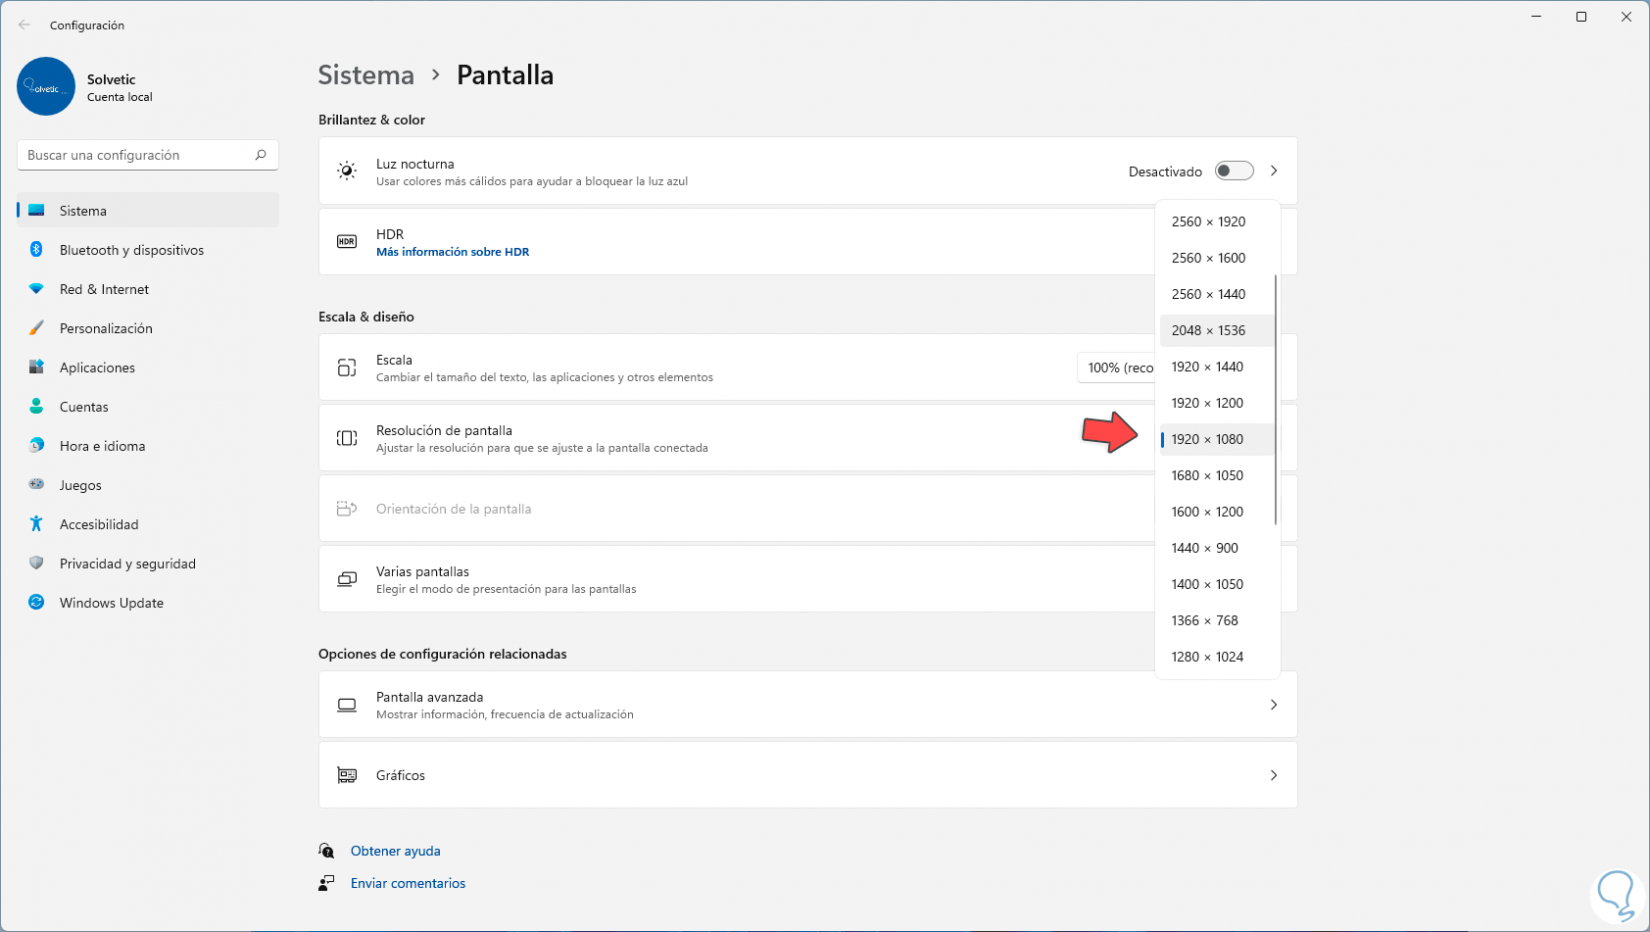This screenshot has width=1650, height=932.
Task: Click the Bluetooth y dispositivos sidebar icon
Action: [x=36, y=250]
